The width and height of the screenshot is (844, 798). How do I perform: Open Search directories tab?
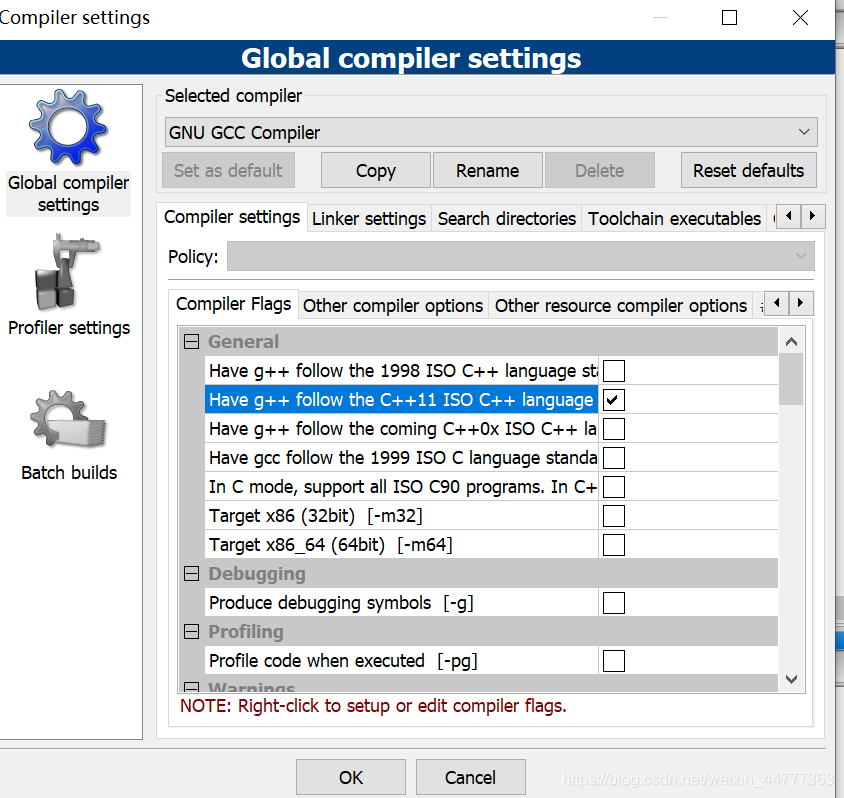point(507,218)
